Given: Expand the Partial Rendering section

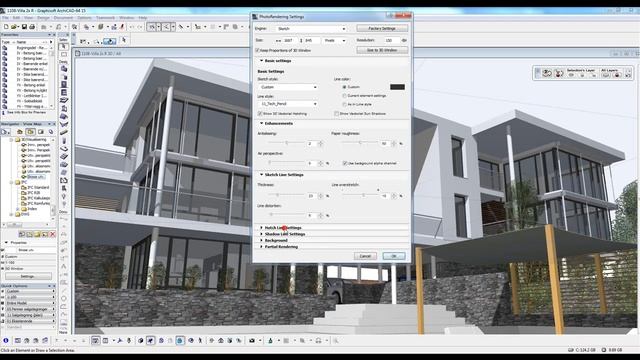Looking at the screenshot, I should coord(261,247).
